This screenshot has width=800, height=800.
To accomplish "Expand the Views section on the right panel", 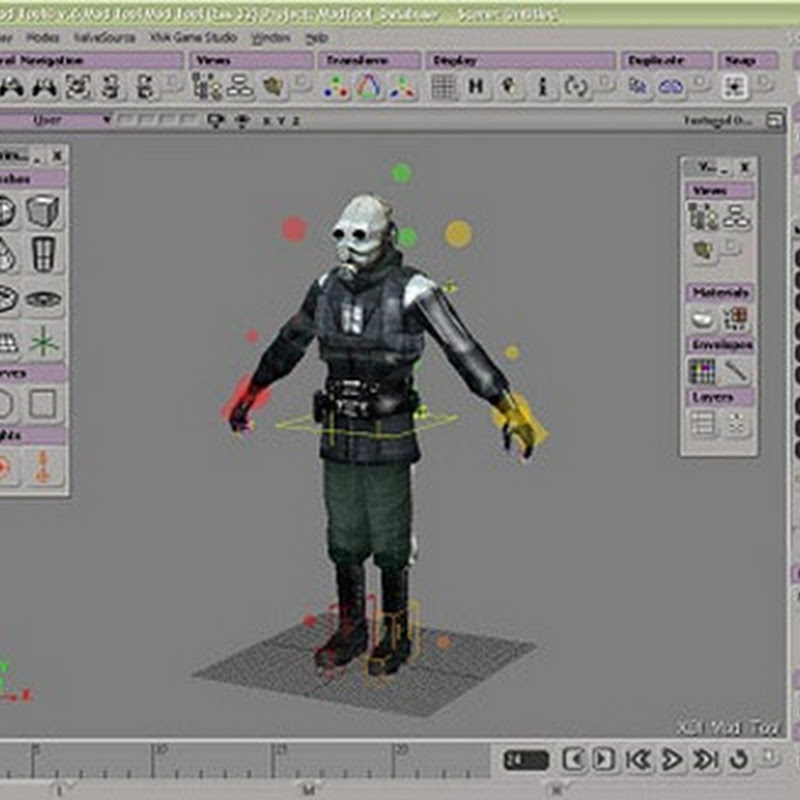I will tap(717, 188).
